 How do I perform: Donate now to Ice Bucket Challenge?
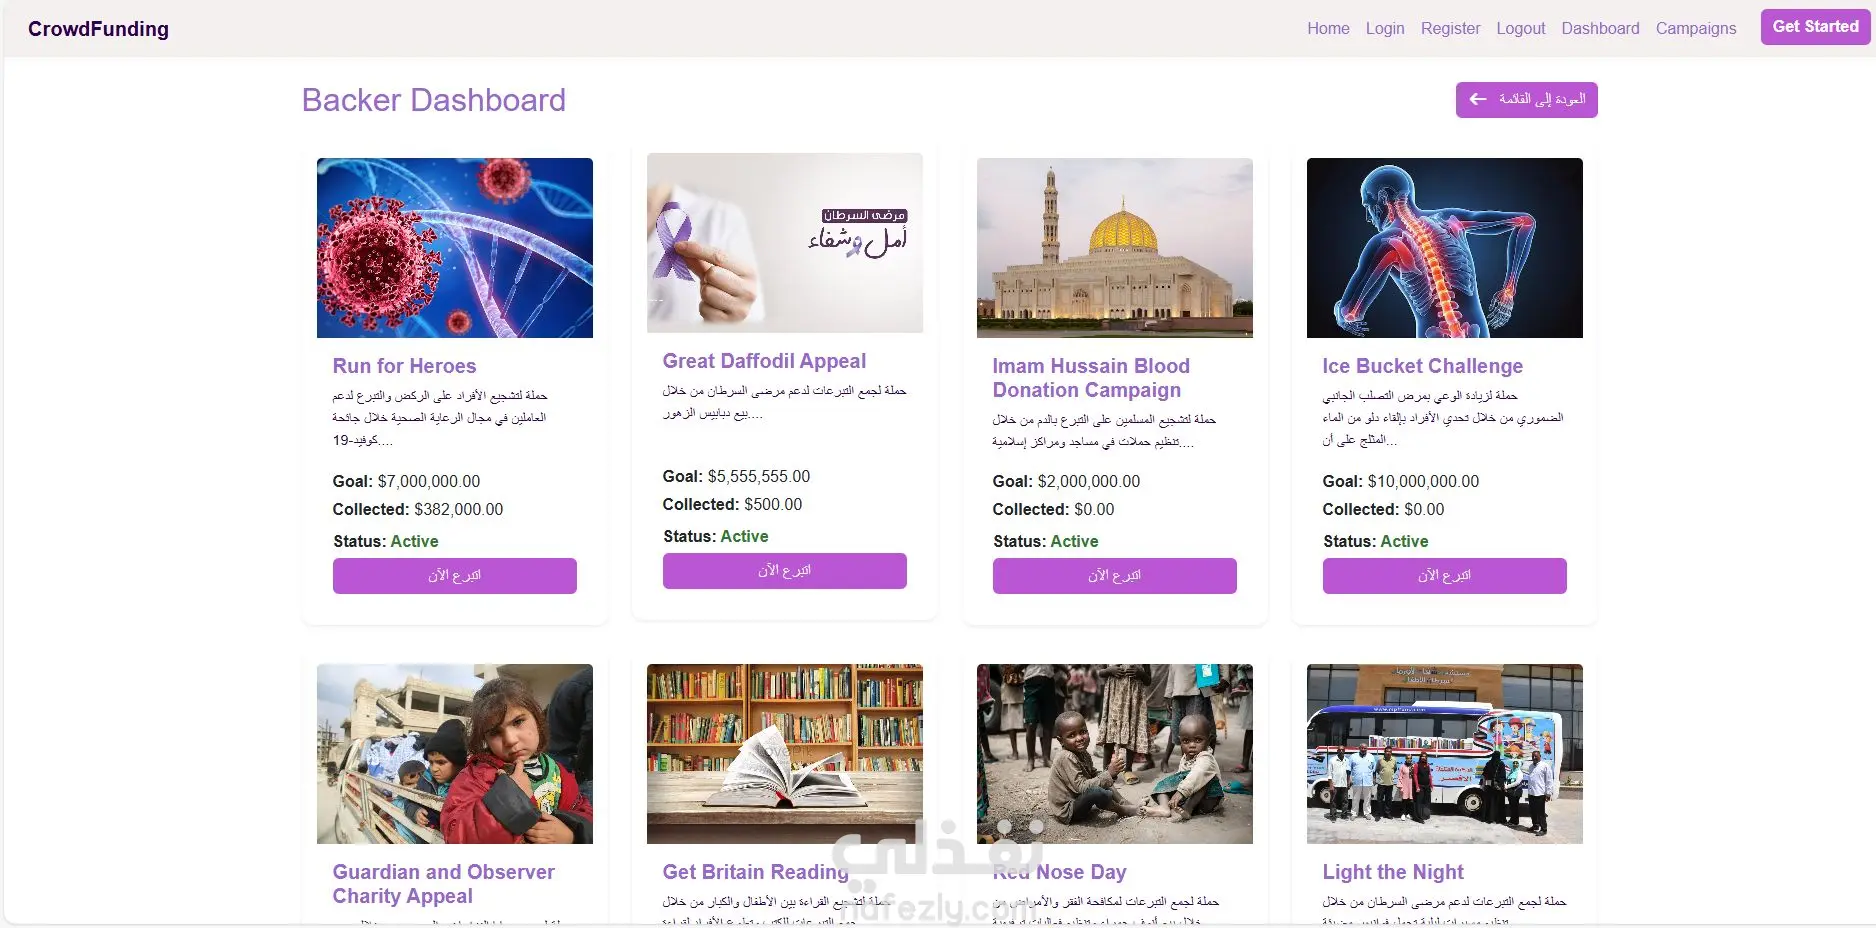[x=1445, y=576]
